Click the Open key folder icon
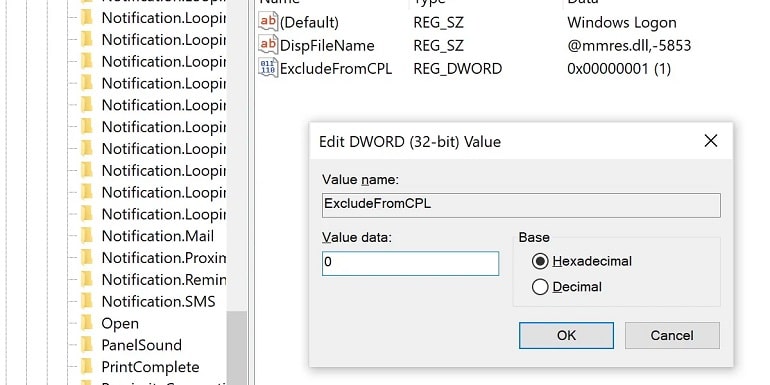This screenshot has width=770, height=385. pyautogui.click(x=87, y=323)
